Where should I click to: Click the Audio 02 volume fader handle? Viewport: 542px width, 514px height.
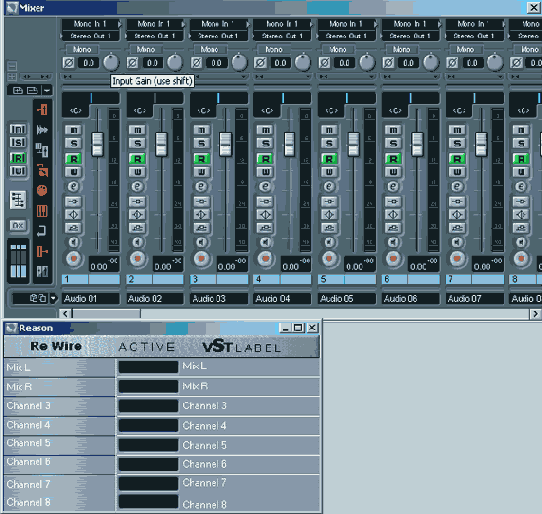point(161,144)
